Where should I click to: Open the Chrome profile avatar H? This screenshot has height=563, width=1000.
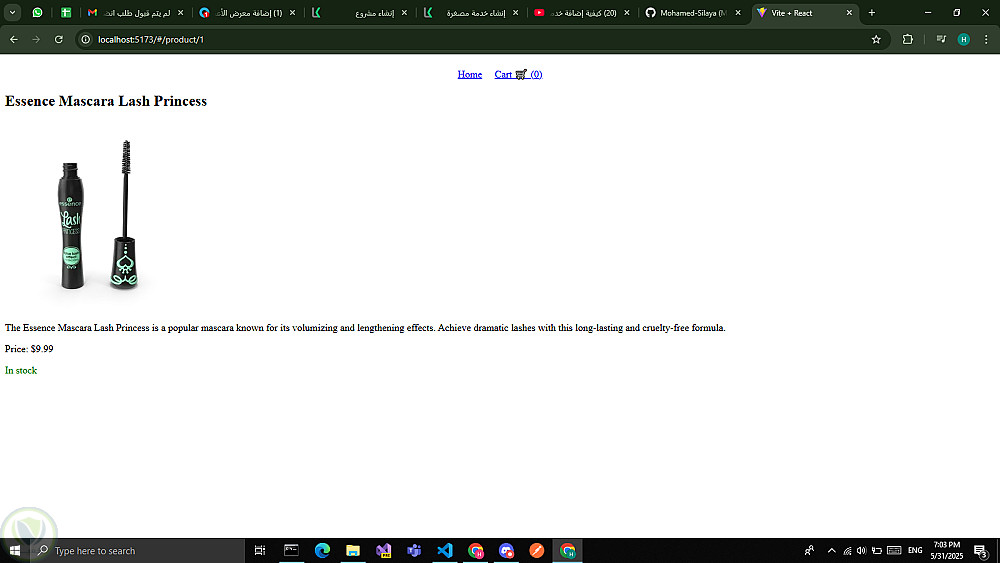[x=964, y=40]
